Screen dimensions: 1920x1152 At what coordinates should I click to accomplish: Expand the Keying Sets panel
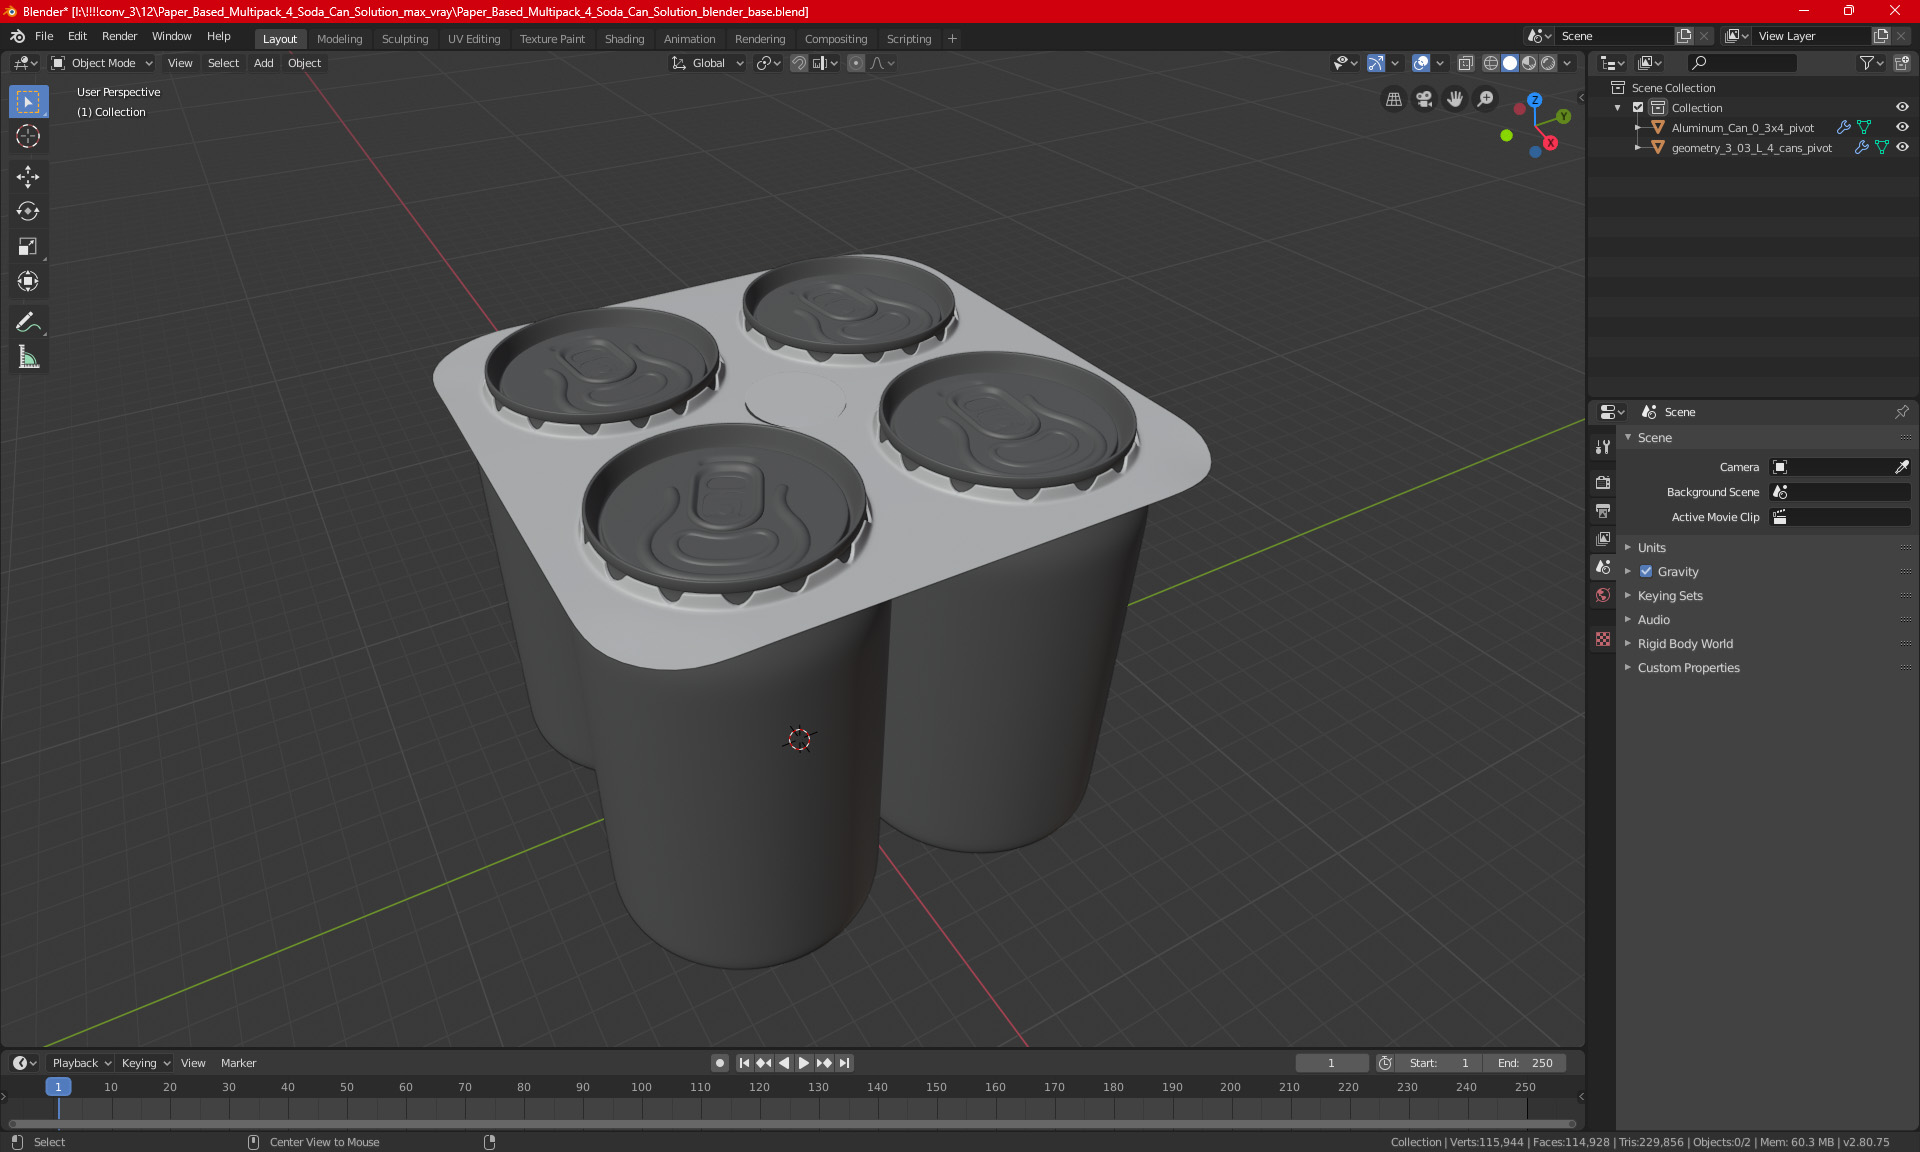click(1669, 595)
